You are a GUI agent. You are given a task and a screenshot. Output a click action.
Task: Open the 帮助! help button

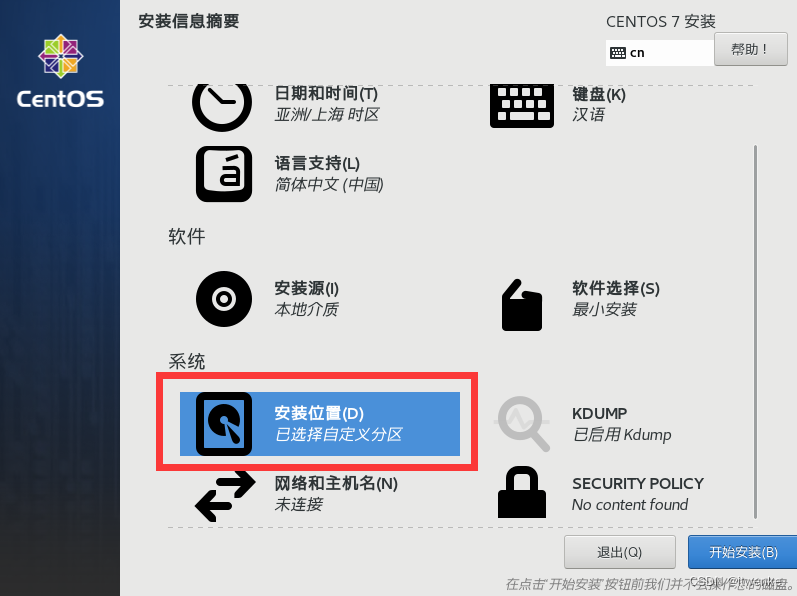point(750,49)
